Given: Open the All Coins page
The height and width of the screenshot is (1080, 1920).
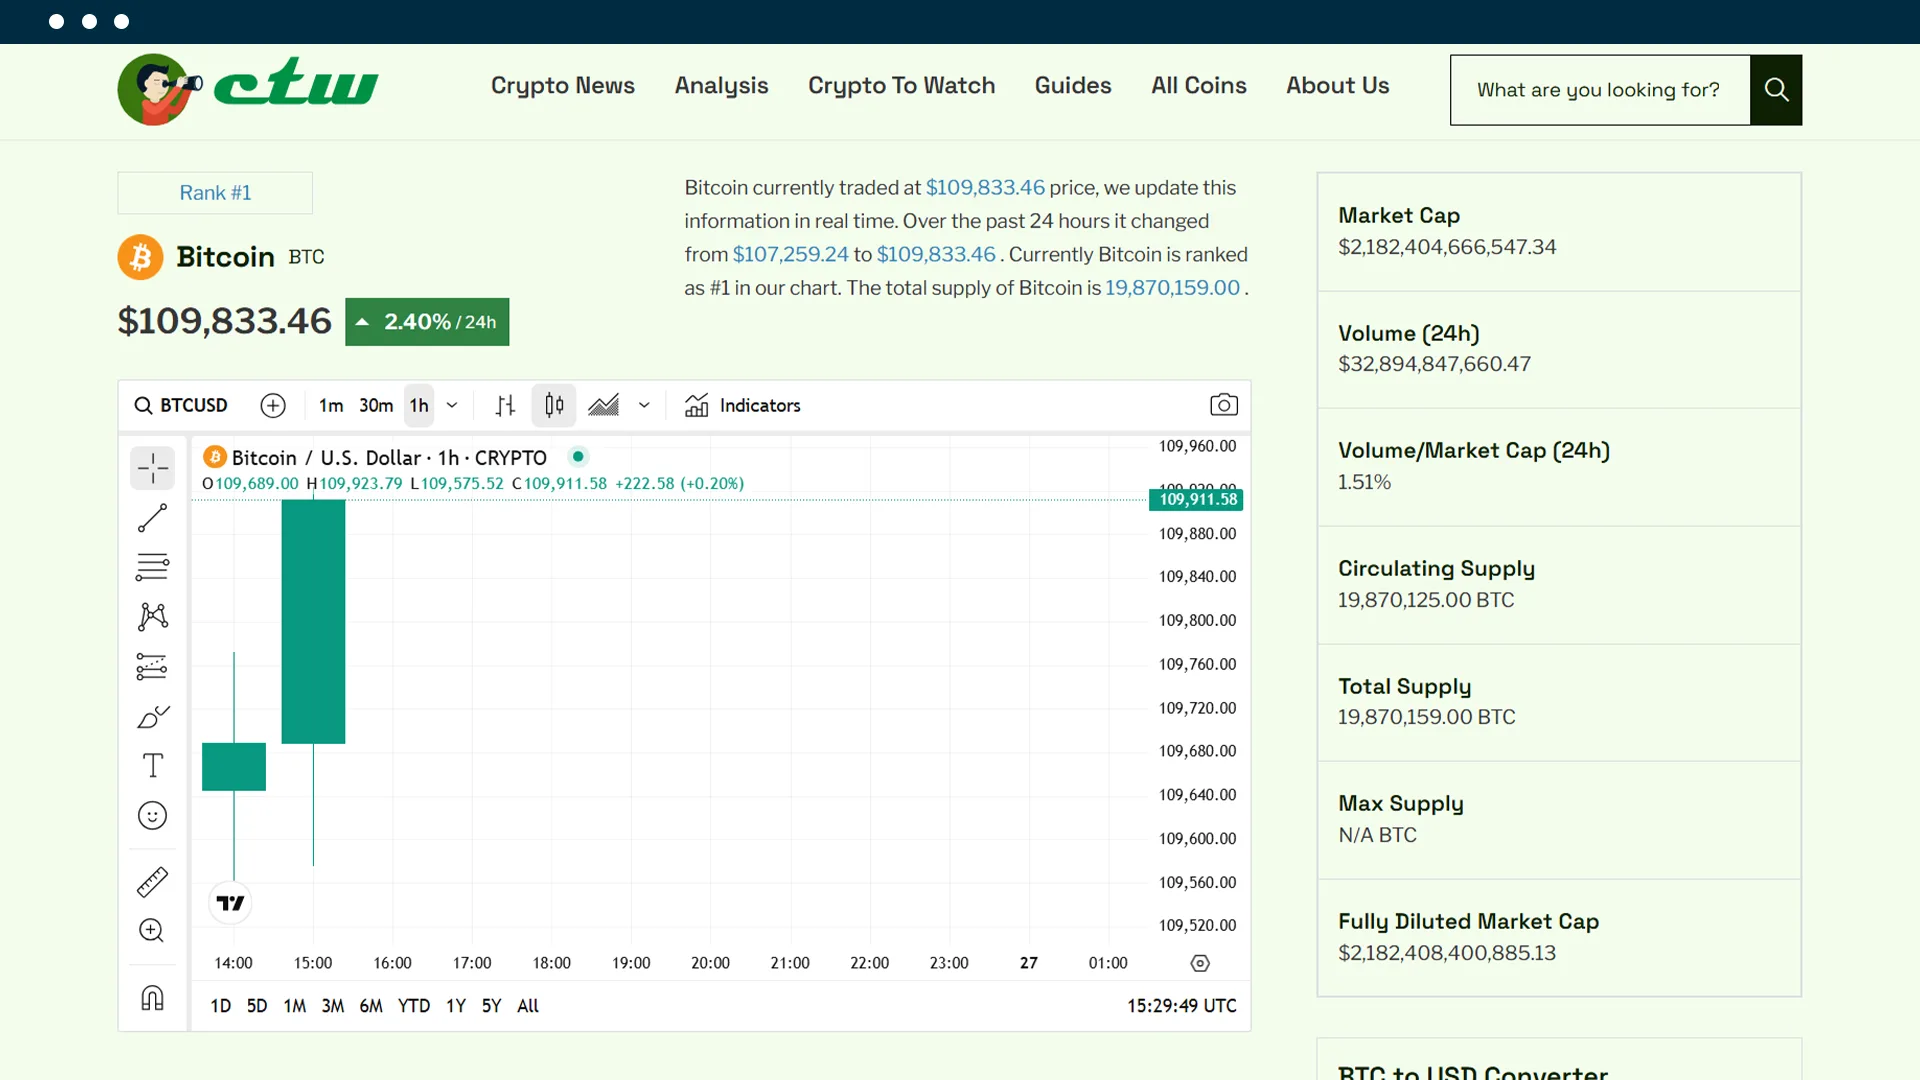Looking at the screenshot, I should click(1199, 86).
